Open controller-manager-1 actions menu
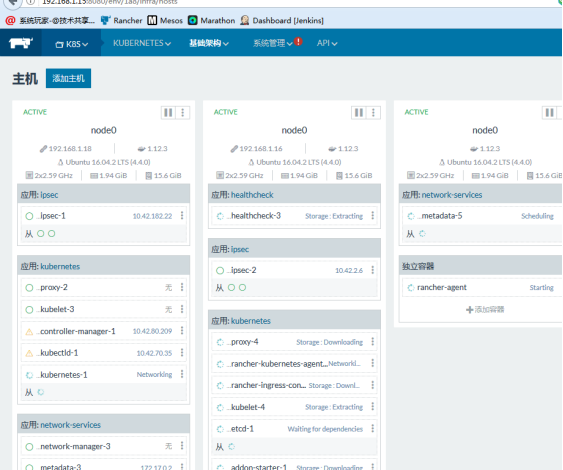The image size is (563, 470). (x=182, y=331)
